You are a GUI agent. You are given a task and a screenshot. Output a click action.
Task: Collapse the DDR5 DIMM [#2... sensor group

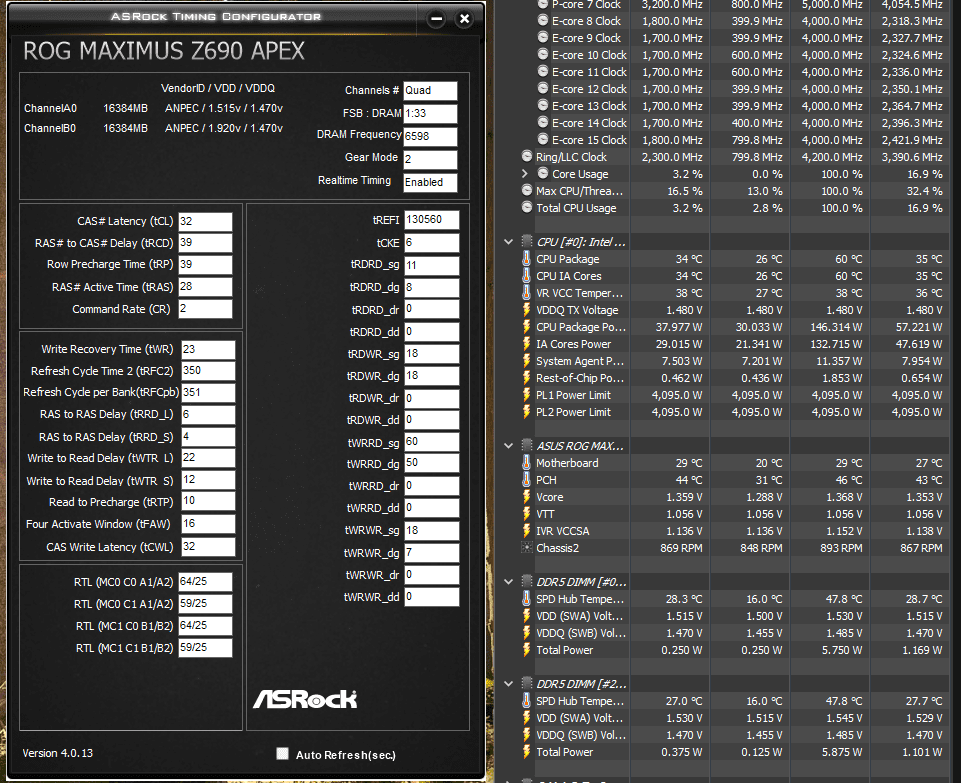coord(508,684)
